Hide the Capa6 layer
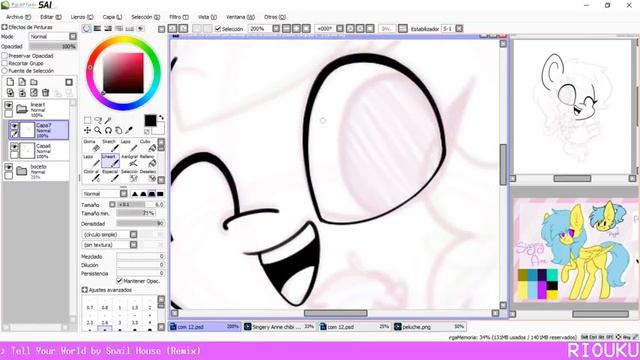Screen dimensions: 640x360 (14, 147)
